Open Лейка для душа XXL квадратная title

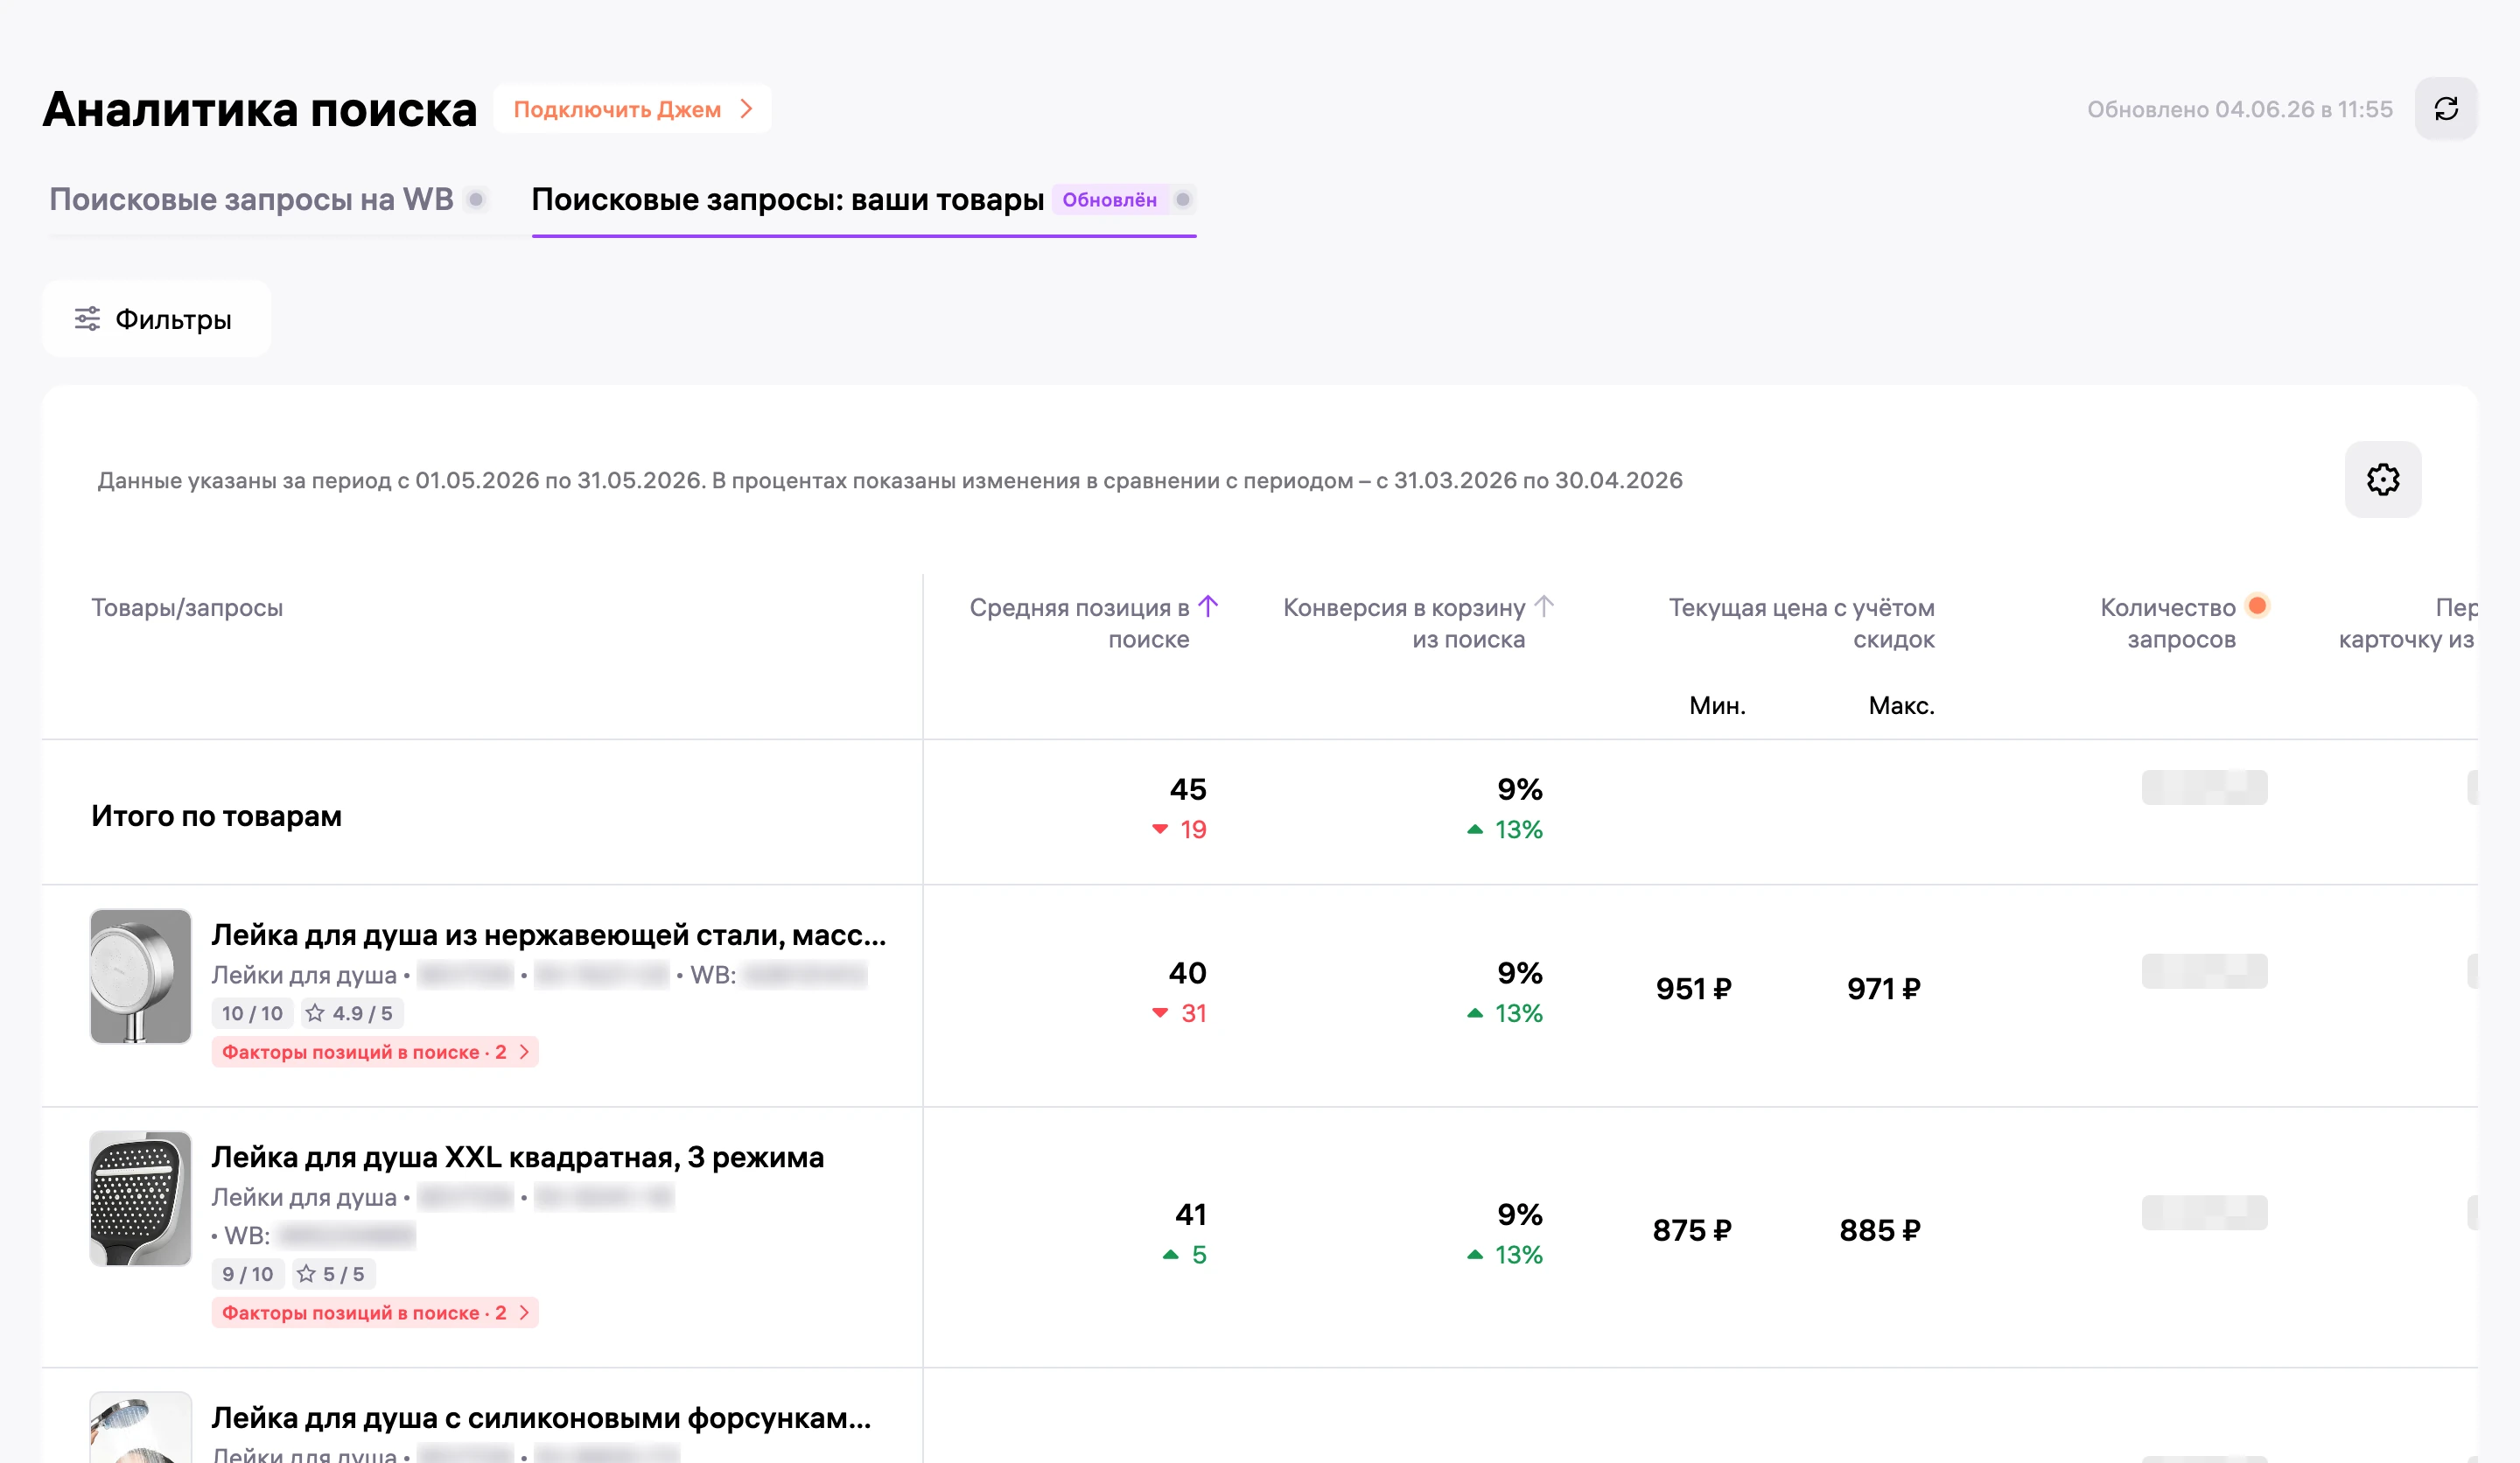[517, 1157]
